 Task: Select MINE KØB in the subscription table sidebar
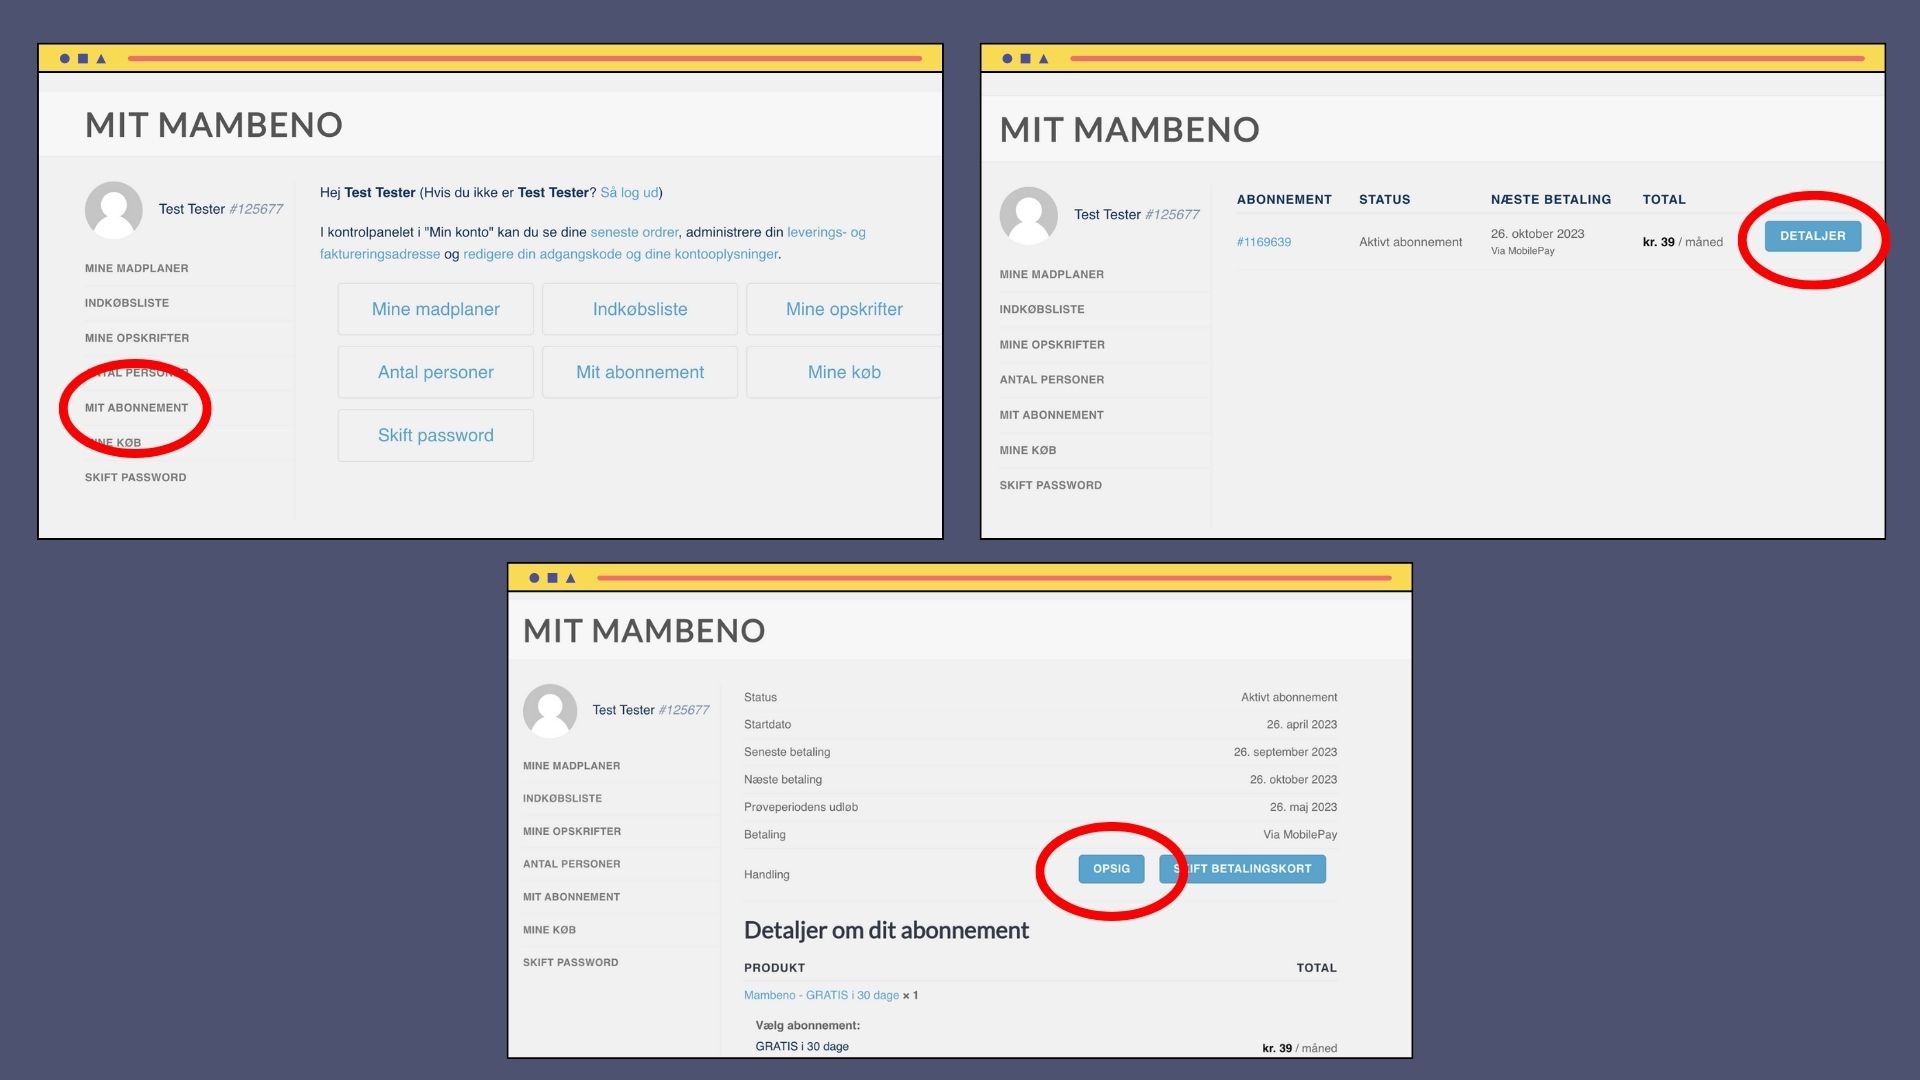click(1028, 450)
